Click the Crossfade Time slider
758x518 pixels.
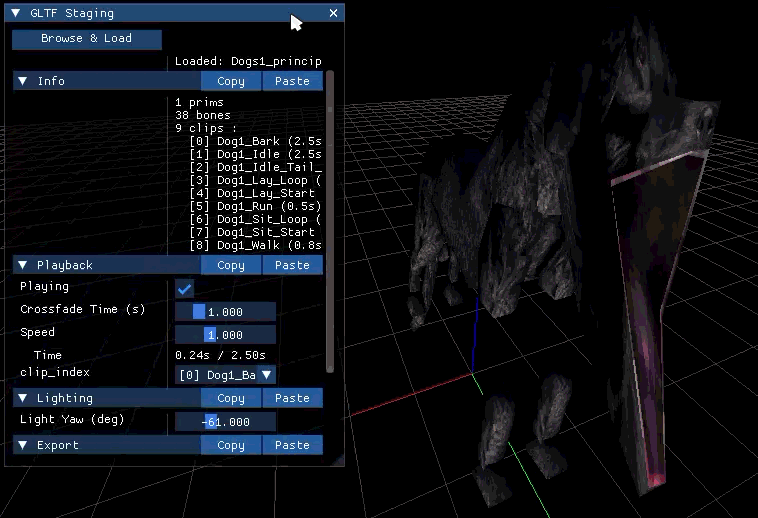[225, 312]
